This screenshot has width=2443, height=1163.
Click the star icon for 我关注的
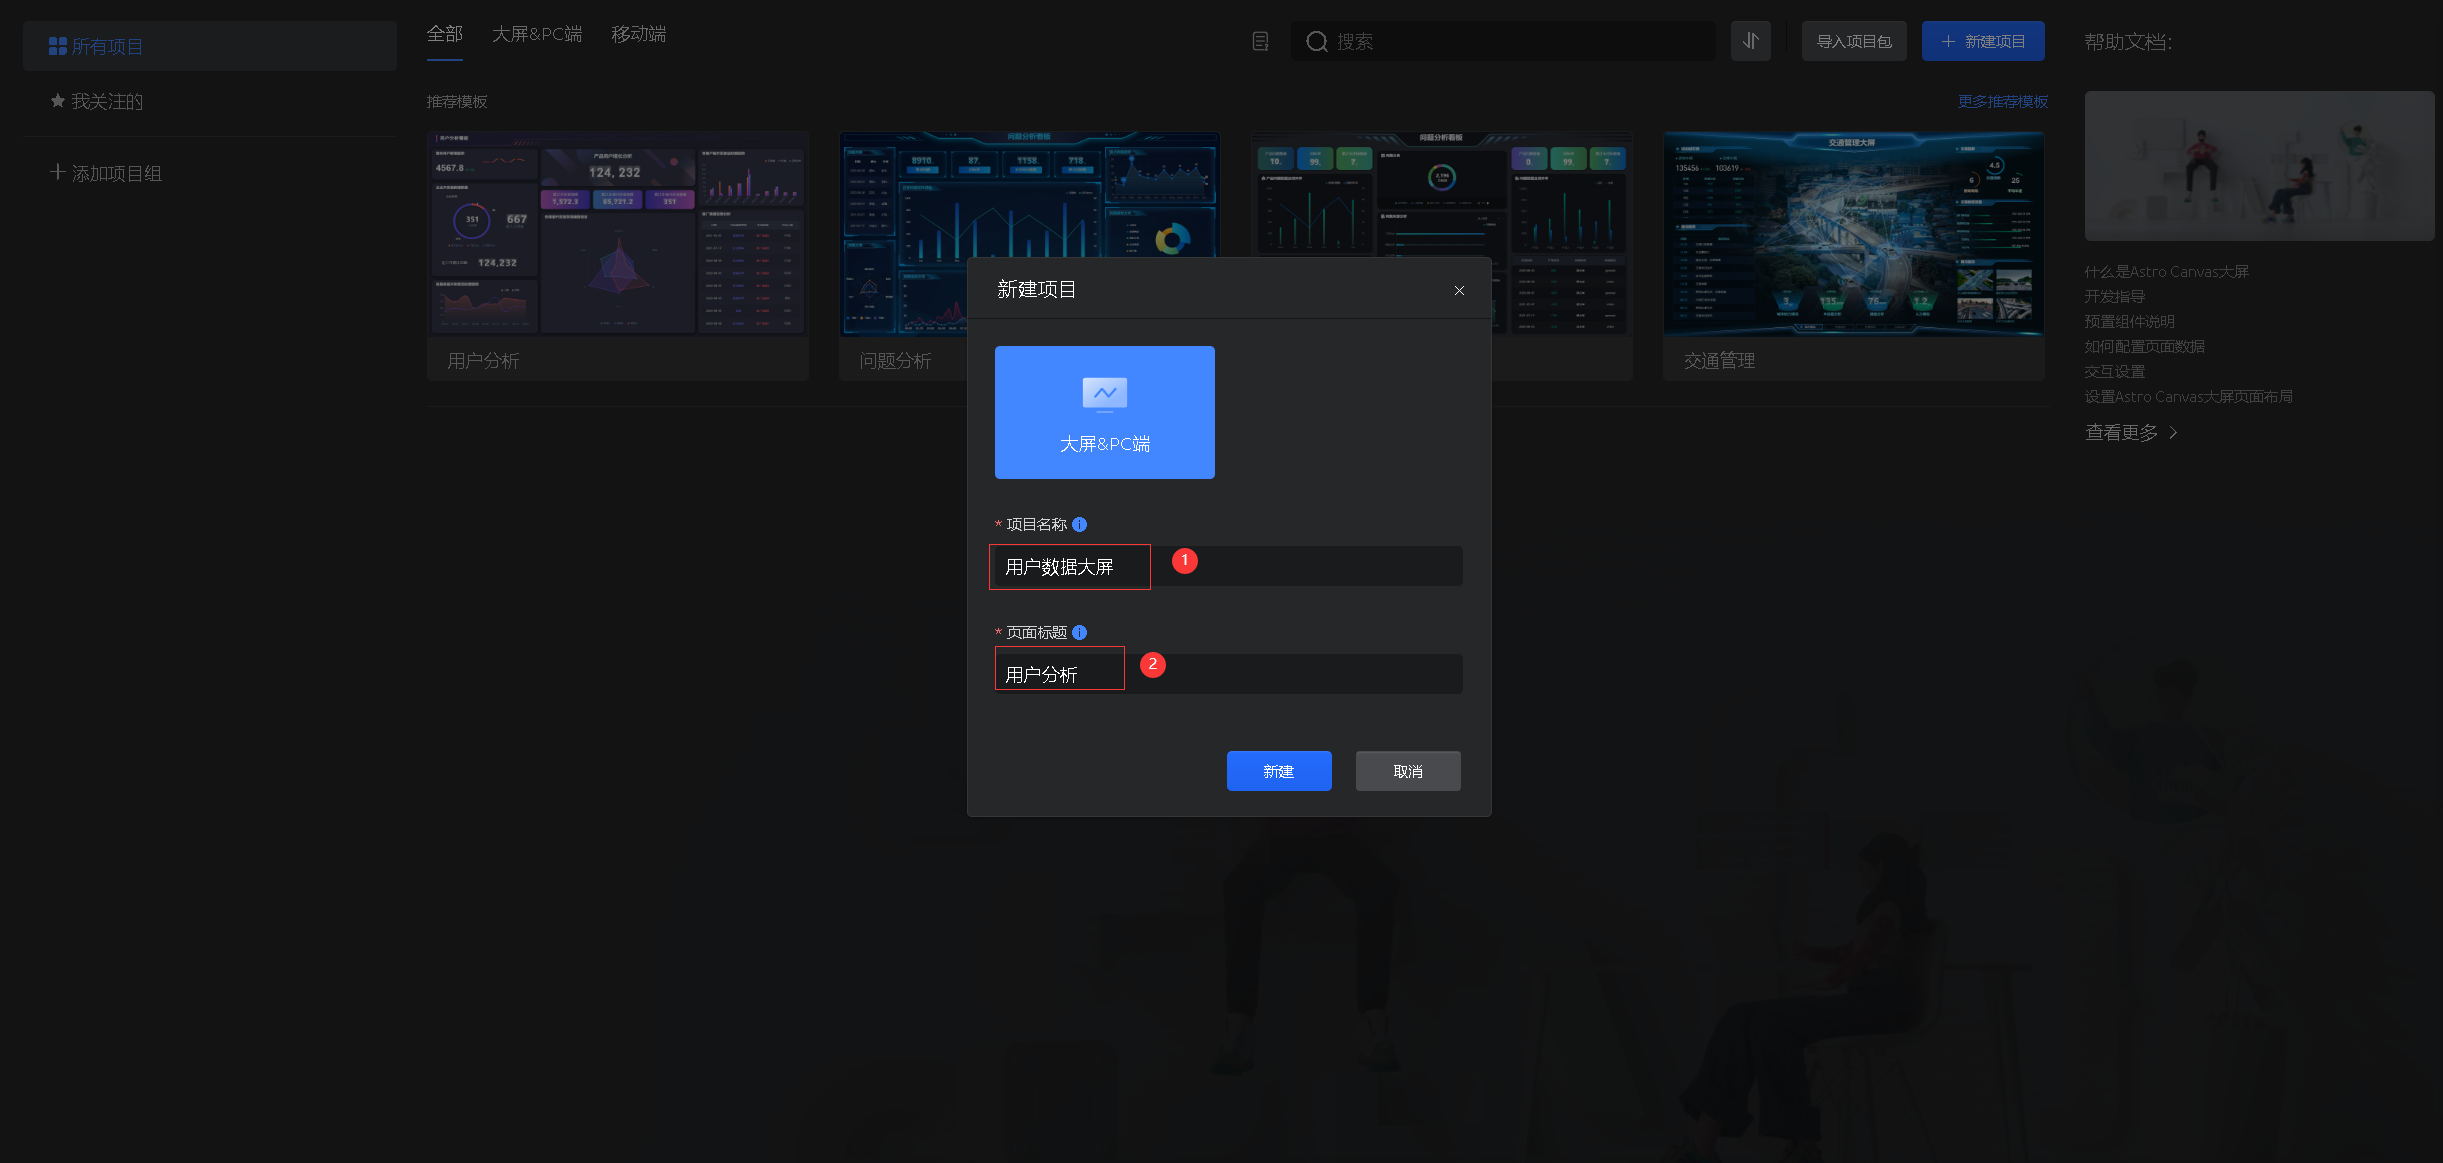coord(58,101)
